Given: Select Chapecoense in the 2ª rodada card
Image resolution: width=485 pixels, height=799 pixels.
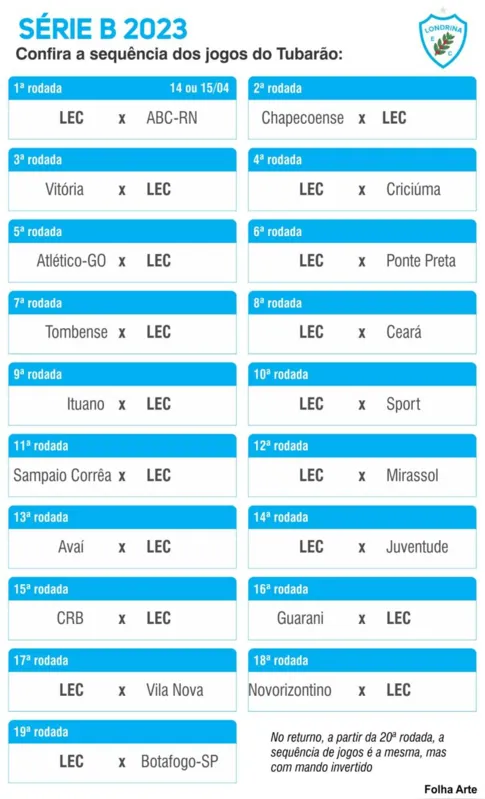Looking at the screenshot, I should (303, 118).
